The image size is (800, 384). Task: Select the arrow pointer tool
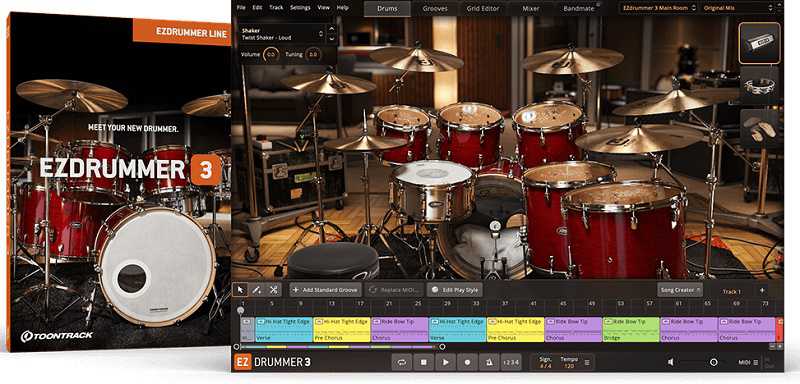click(241, 290)
